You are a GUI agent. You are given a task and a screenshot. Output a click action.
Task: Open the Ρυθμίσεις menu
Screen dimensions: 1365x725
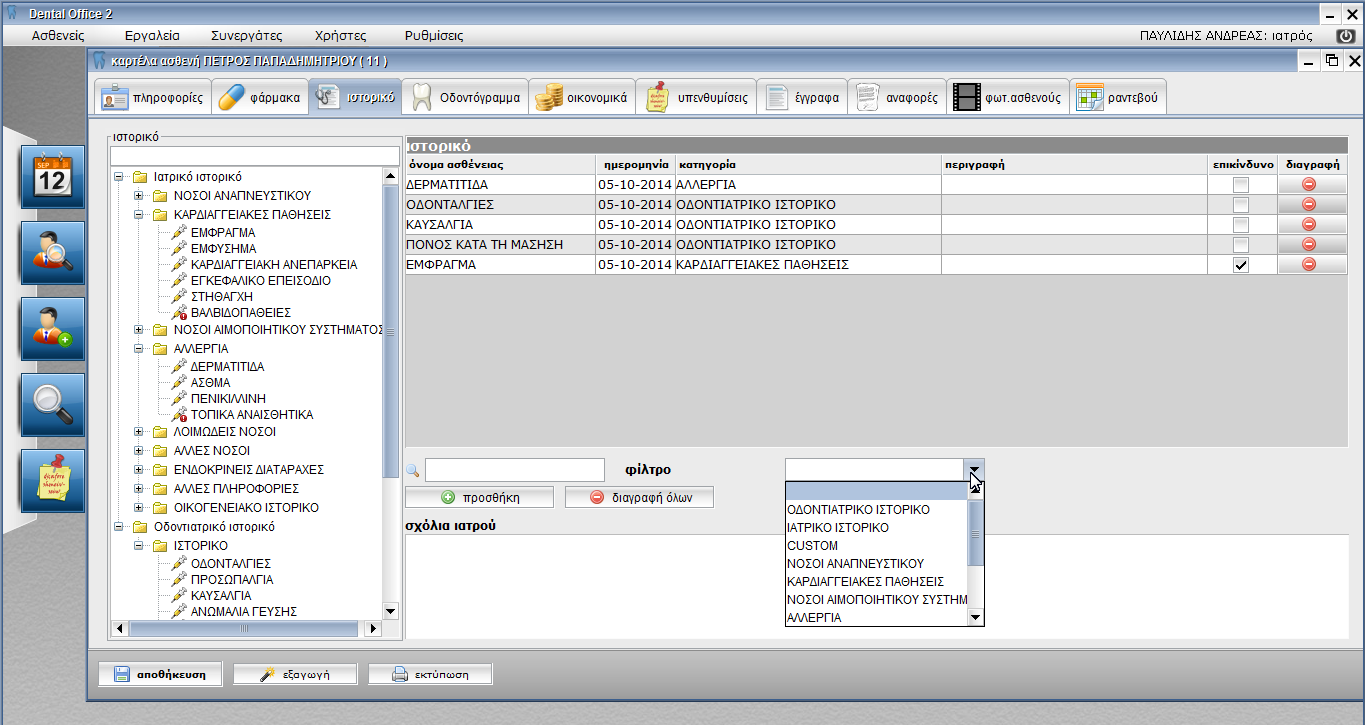(x=434, y=35)
